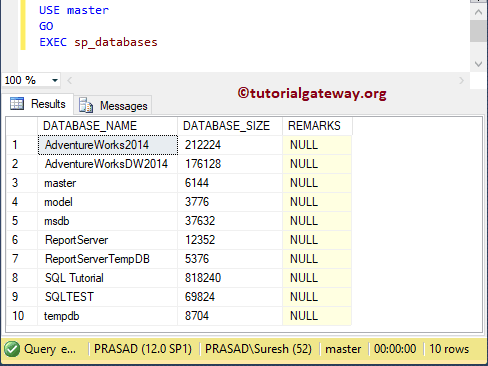The image size is (488, 366).
Task: Select the ReportServerTempDB cell
Action: pyautogui.click(x=108, y=259)
